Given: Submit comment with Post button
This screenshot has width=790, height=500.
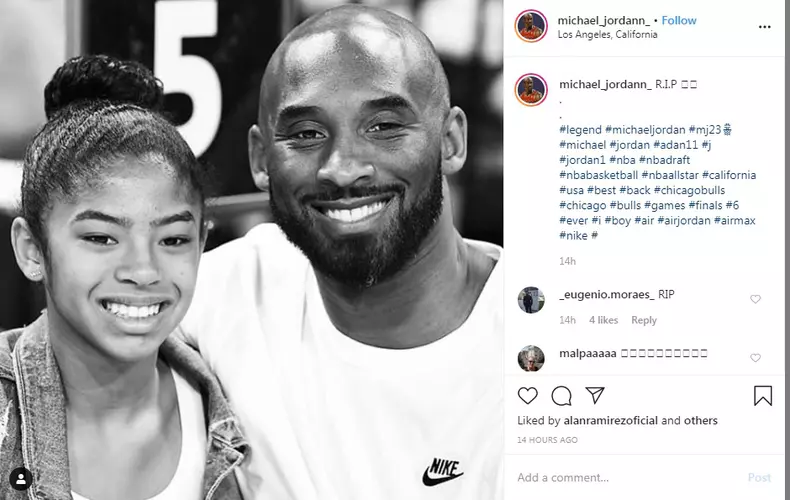Looking at the screenshot, I should pyautogui.click(x=759, y=477).
